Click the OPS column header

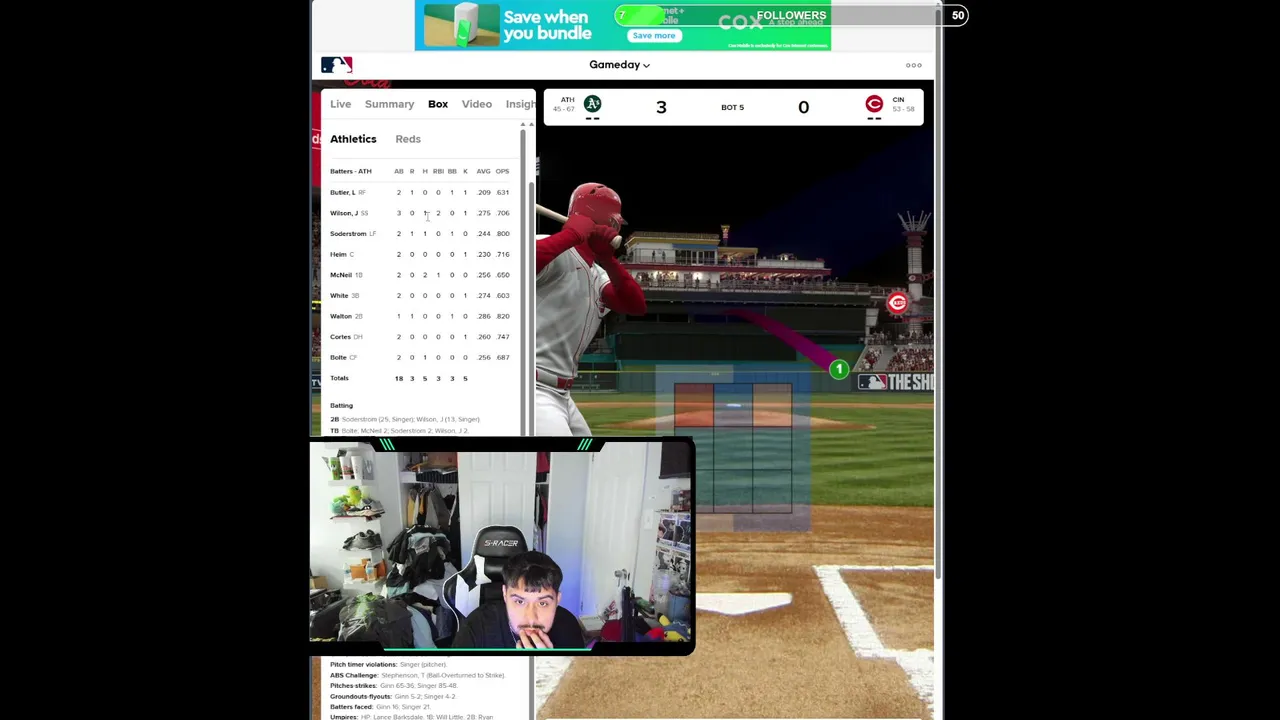(x=502, y=171)
